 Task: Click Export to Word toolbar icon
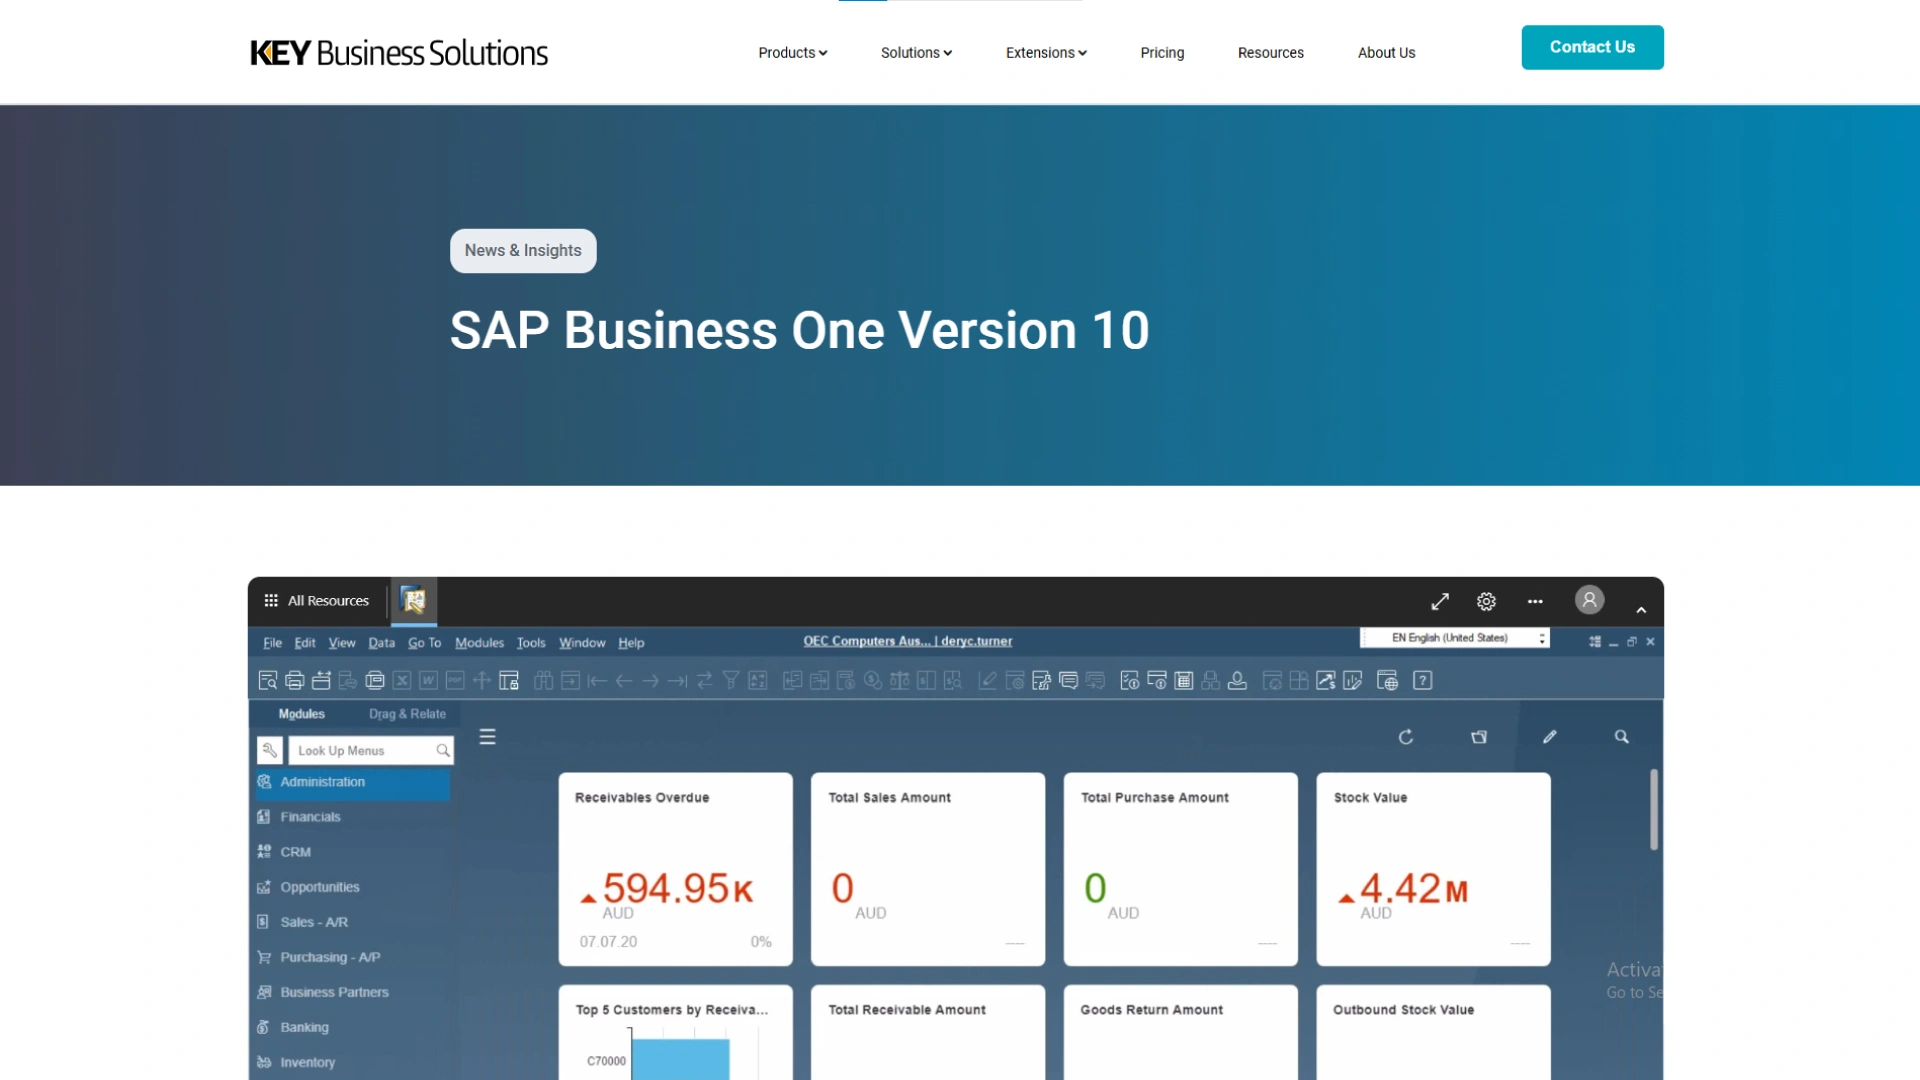pos(428,681)
